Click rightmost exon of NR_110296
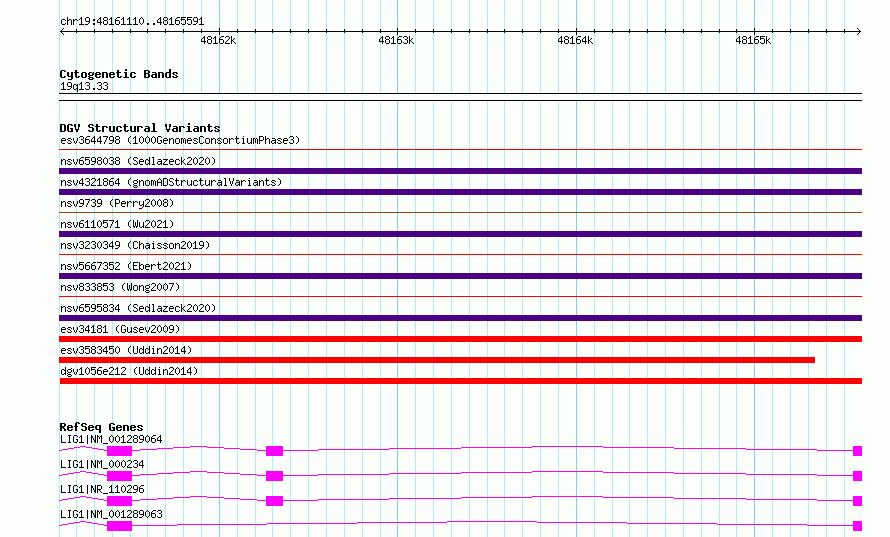The height and width of the screenshot is (537, 890). point(858,501)
